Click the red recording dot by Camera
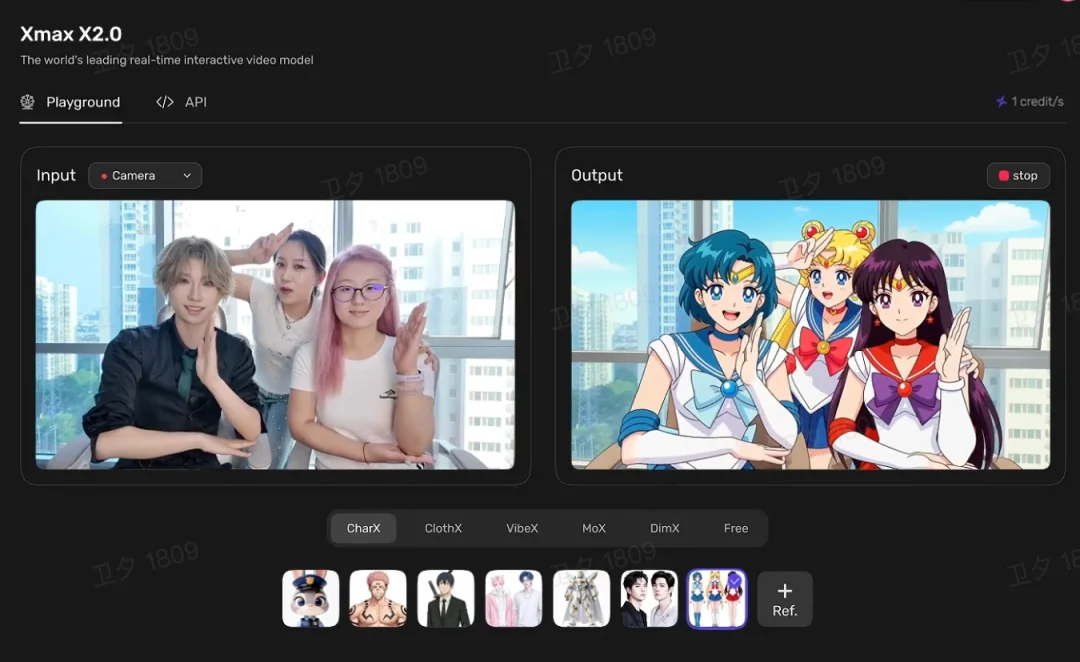This screenshot has height=662, width=1080. click(x=104, y=176)
